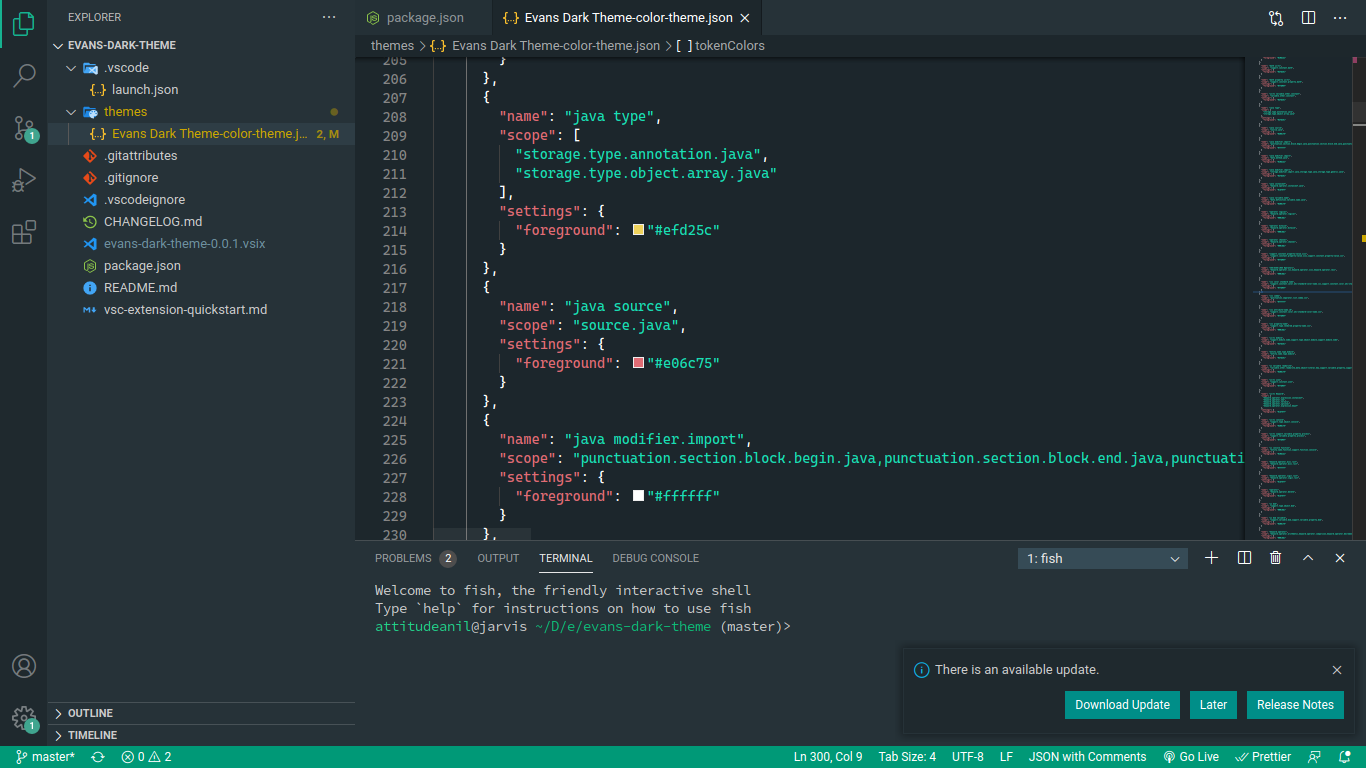Viewport: 1366px width, 768px height.
Task: Switch to the DEBUG CONSOLE tab
Action: [656, 558]
